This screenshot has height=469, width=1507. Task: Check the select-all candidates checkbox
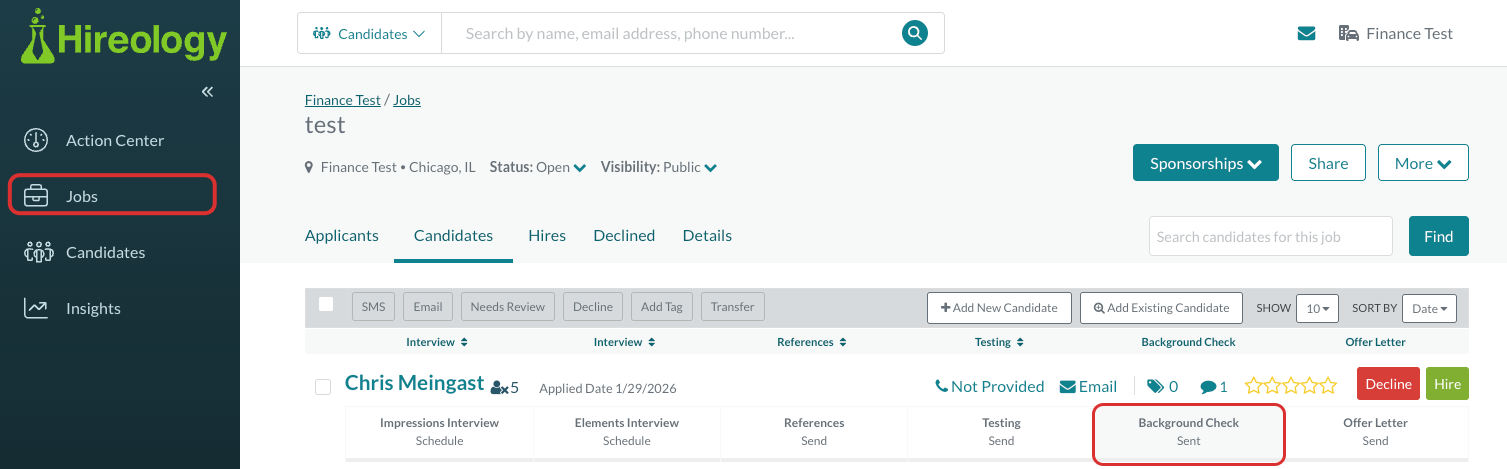coord(326,304)
